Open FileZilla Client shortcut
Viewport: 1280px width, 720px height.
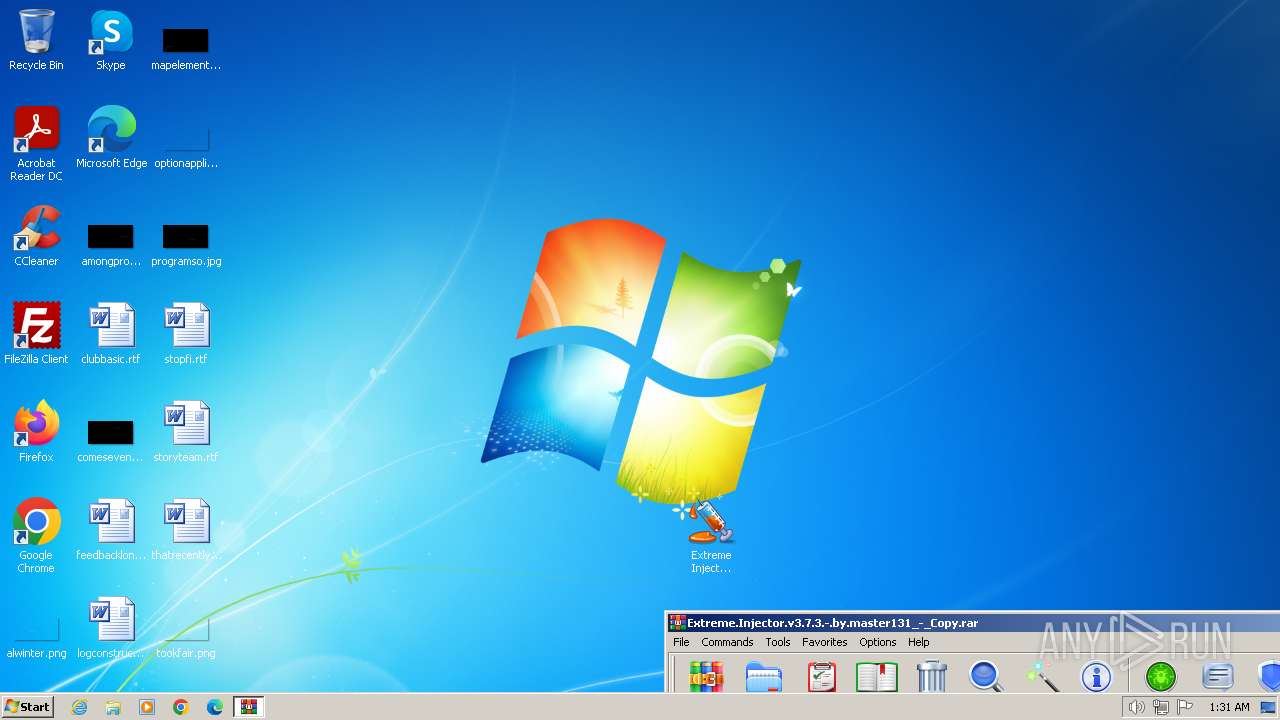pyautogui.click(x=36, y=333)
